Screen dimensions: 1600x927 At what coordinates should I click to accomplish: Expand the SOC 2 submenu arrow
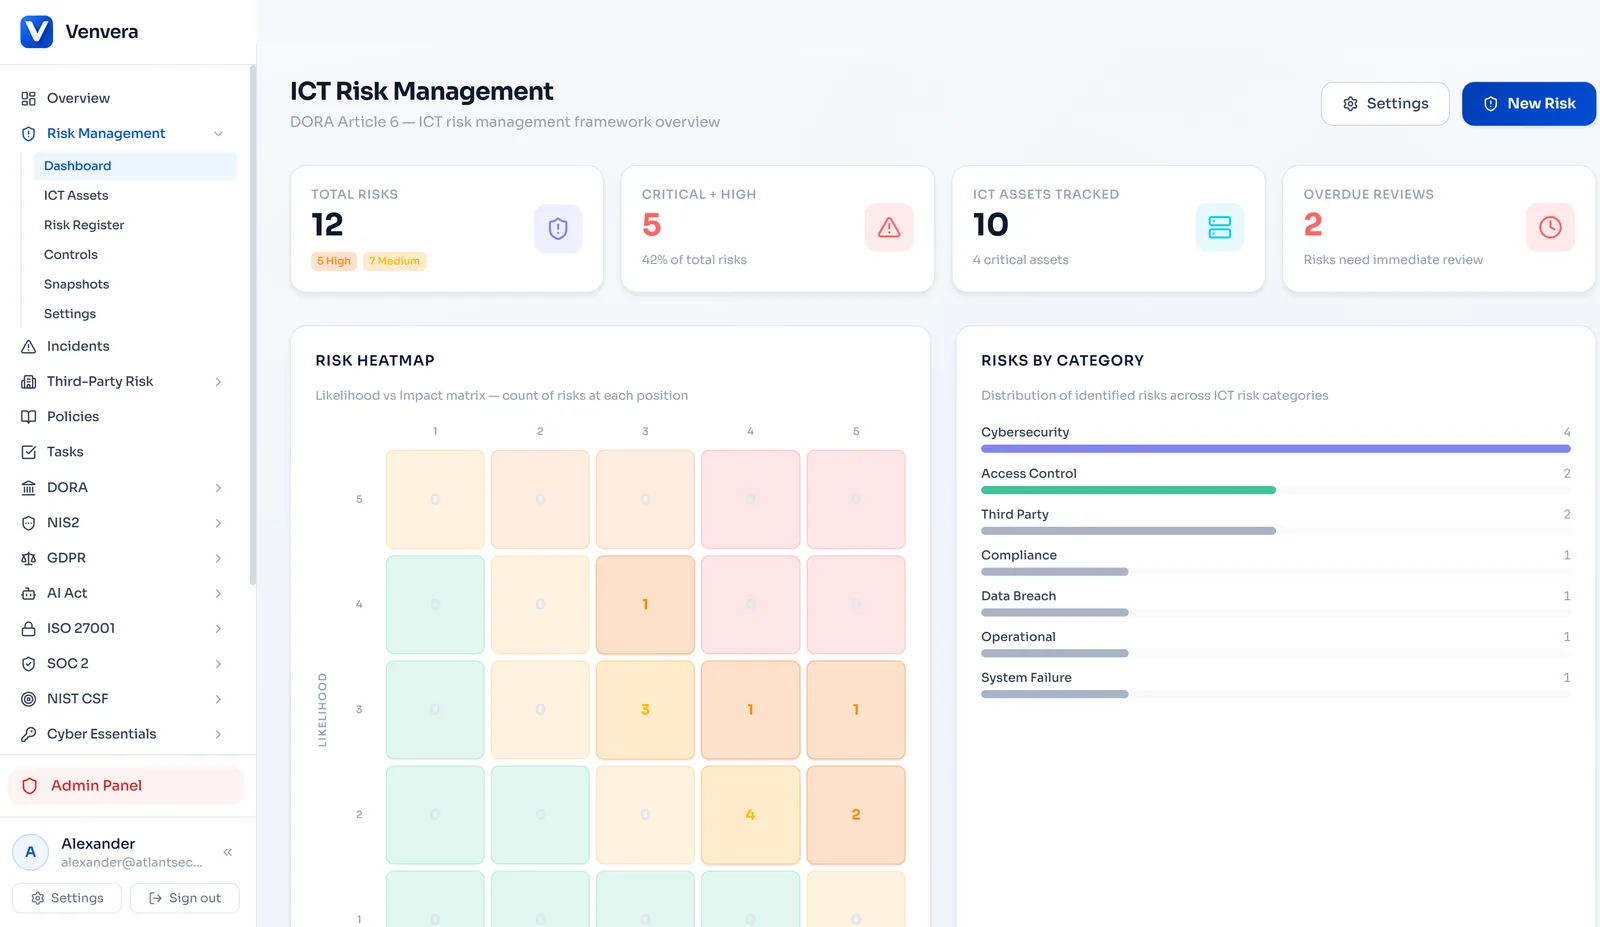point(218,663)
